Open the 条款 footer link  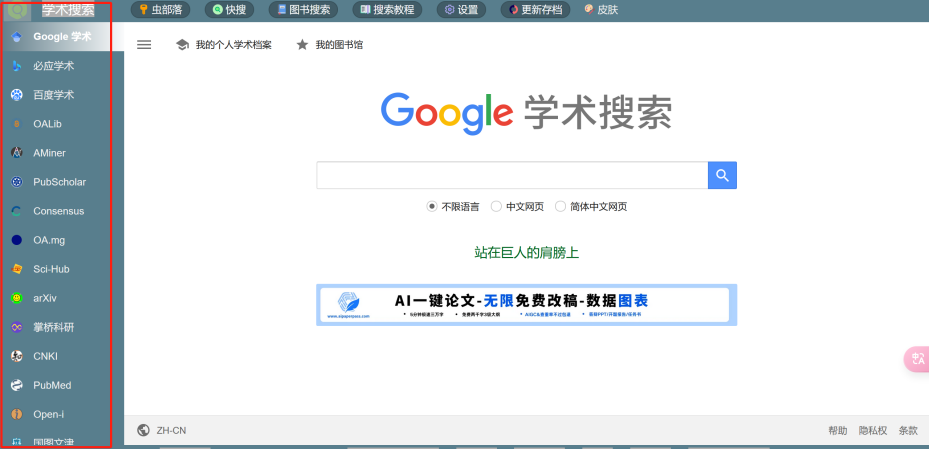[x=908, y=431]
